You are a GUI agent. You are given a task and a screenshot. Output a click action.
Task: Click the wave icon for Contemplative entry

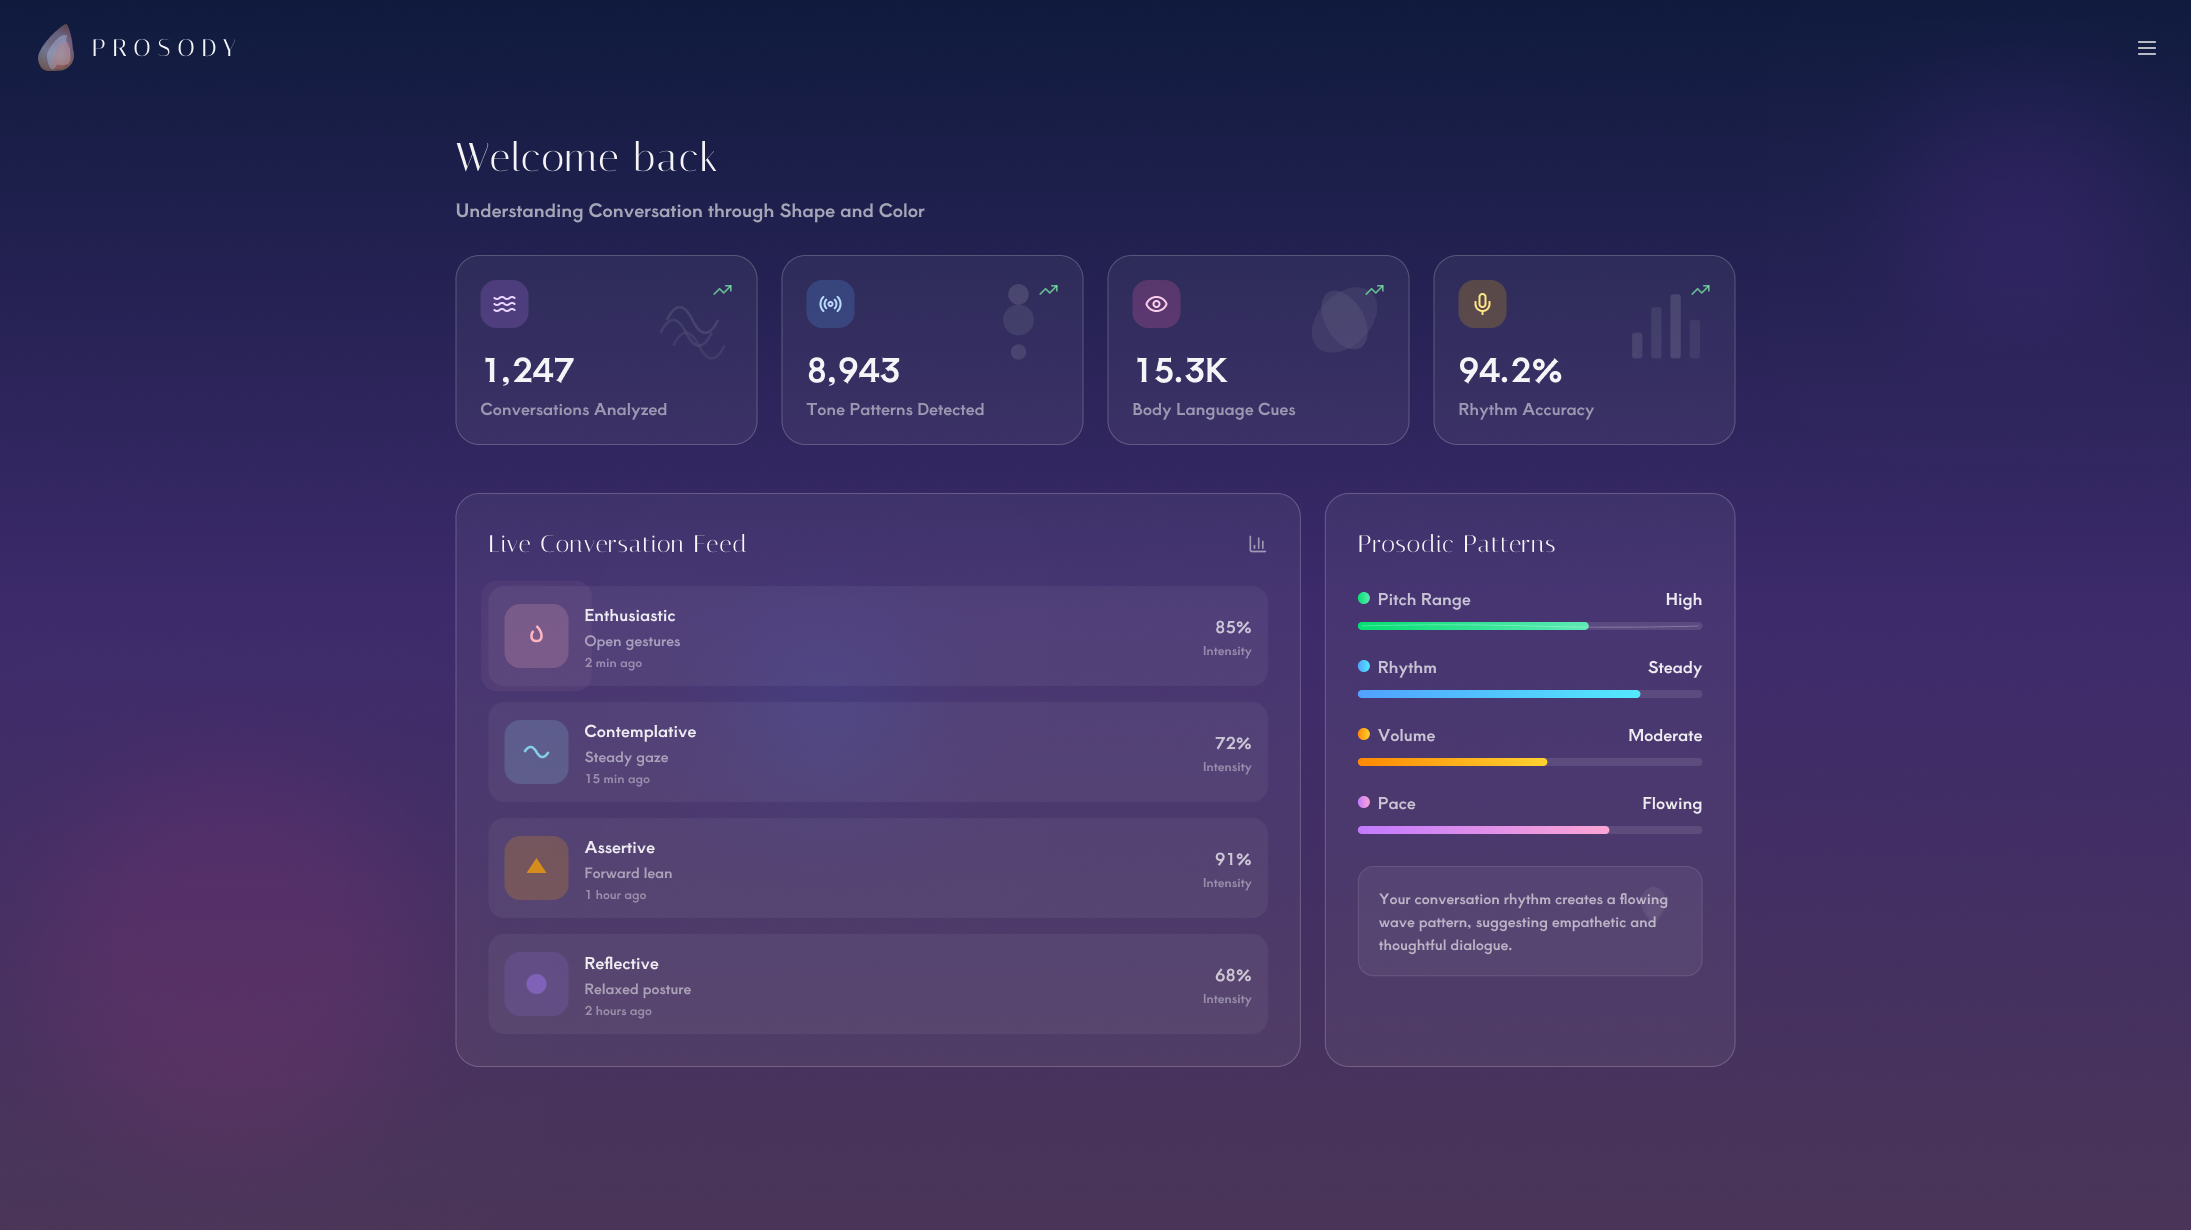(x=536, y=752)
